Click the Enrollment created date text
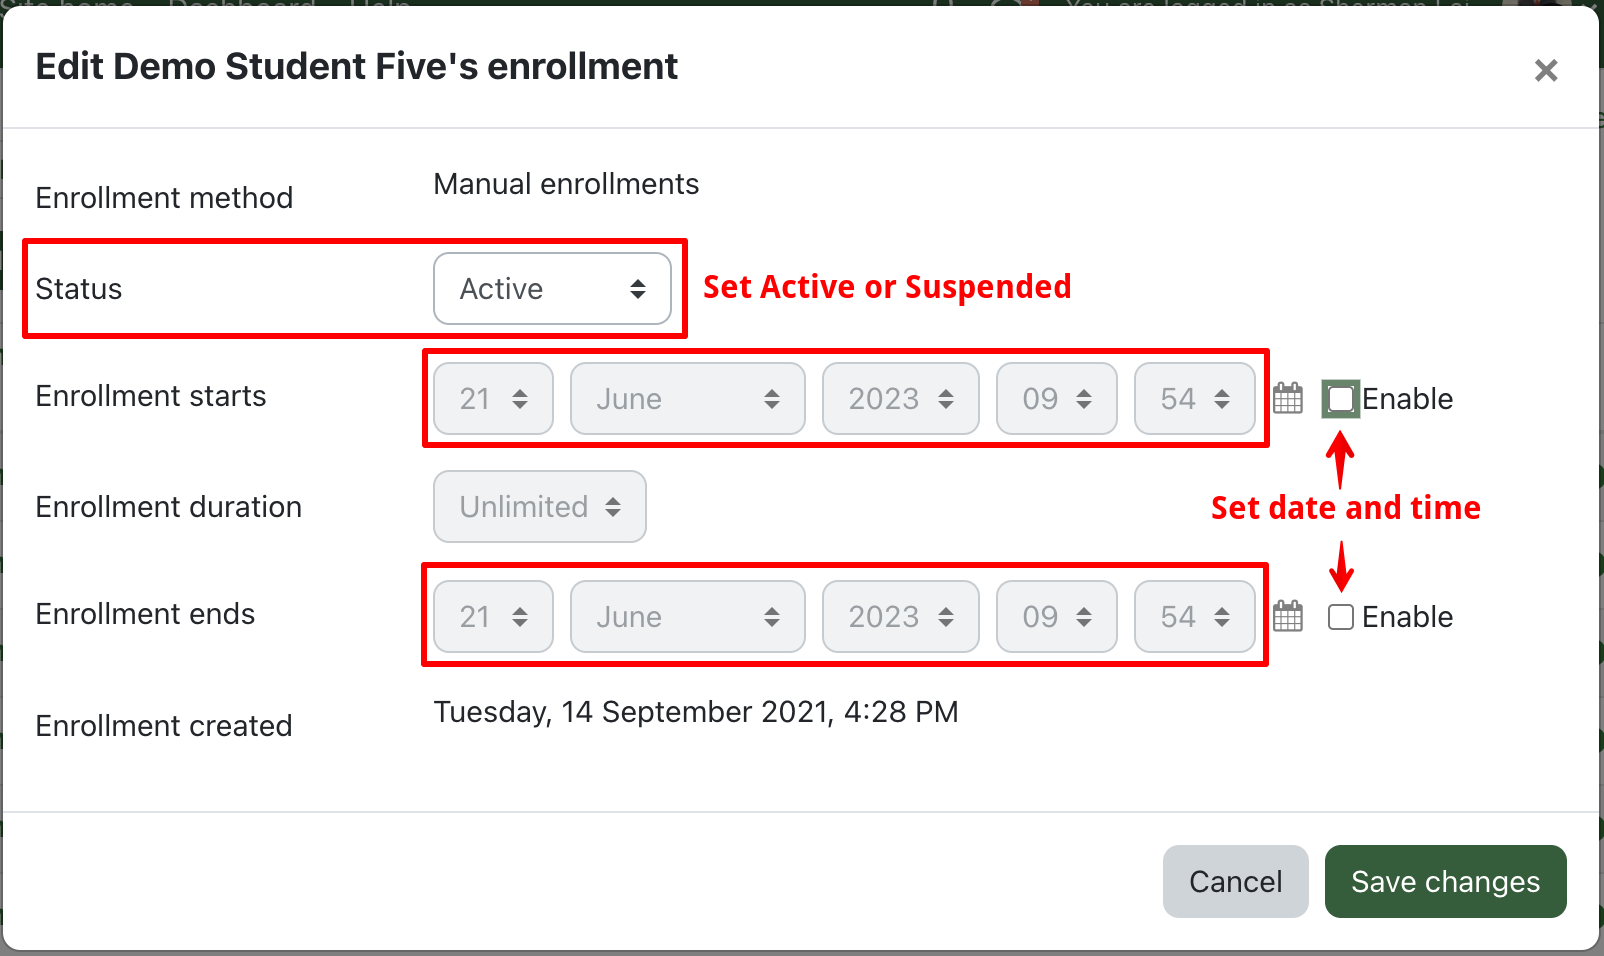 pos(695,712)
